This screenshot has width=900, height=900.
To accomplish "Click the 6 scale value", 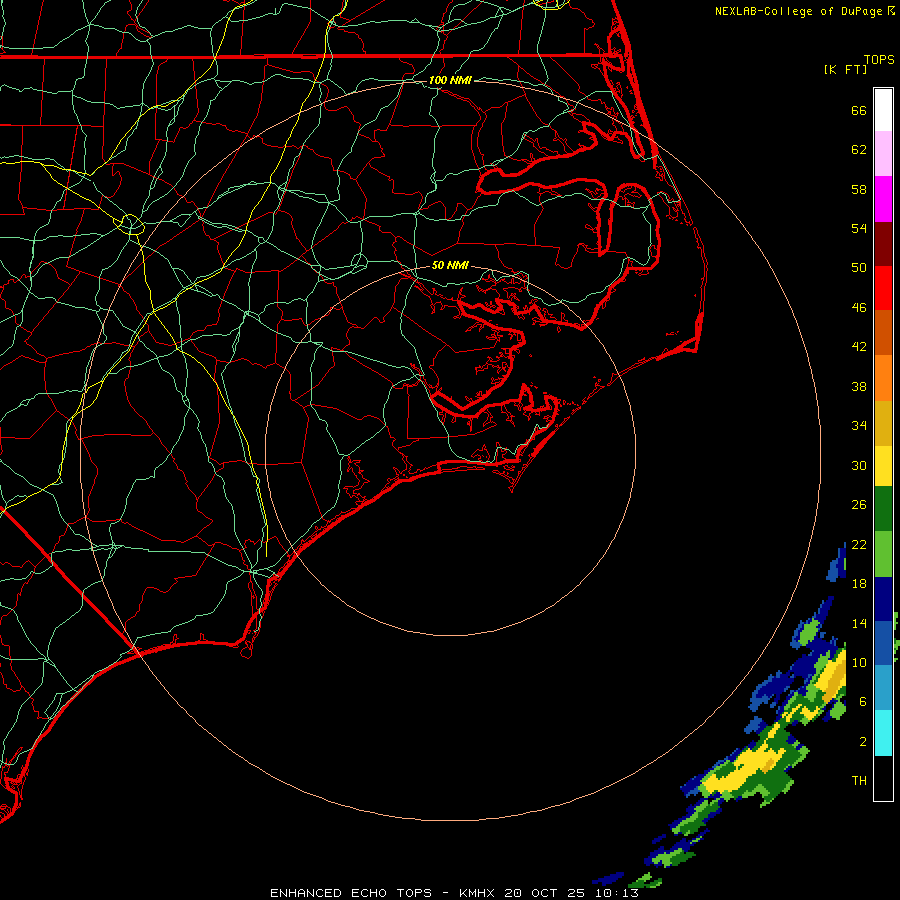I will coord(863,702).
